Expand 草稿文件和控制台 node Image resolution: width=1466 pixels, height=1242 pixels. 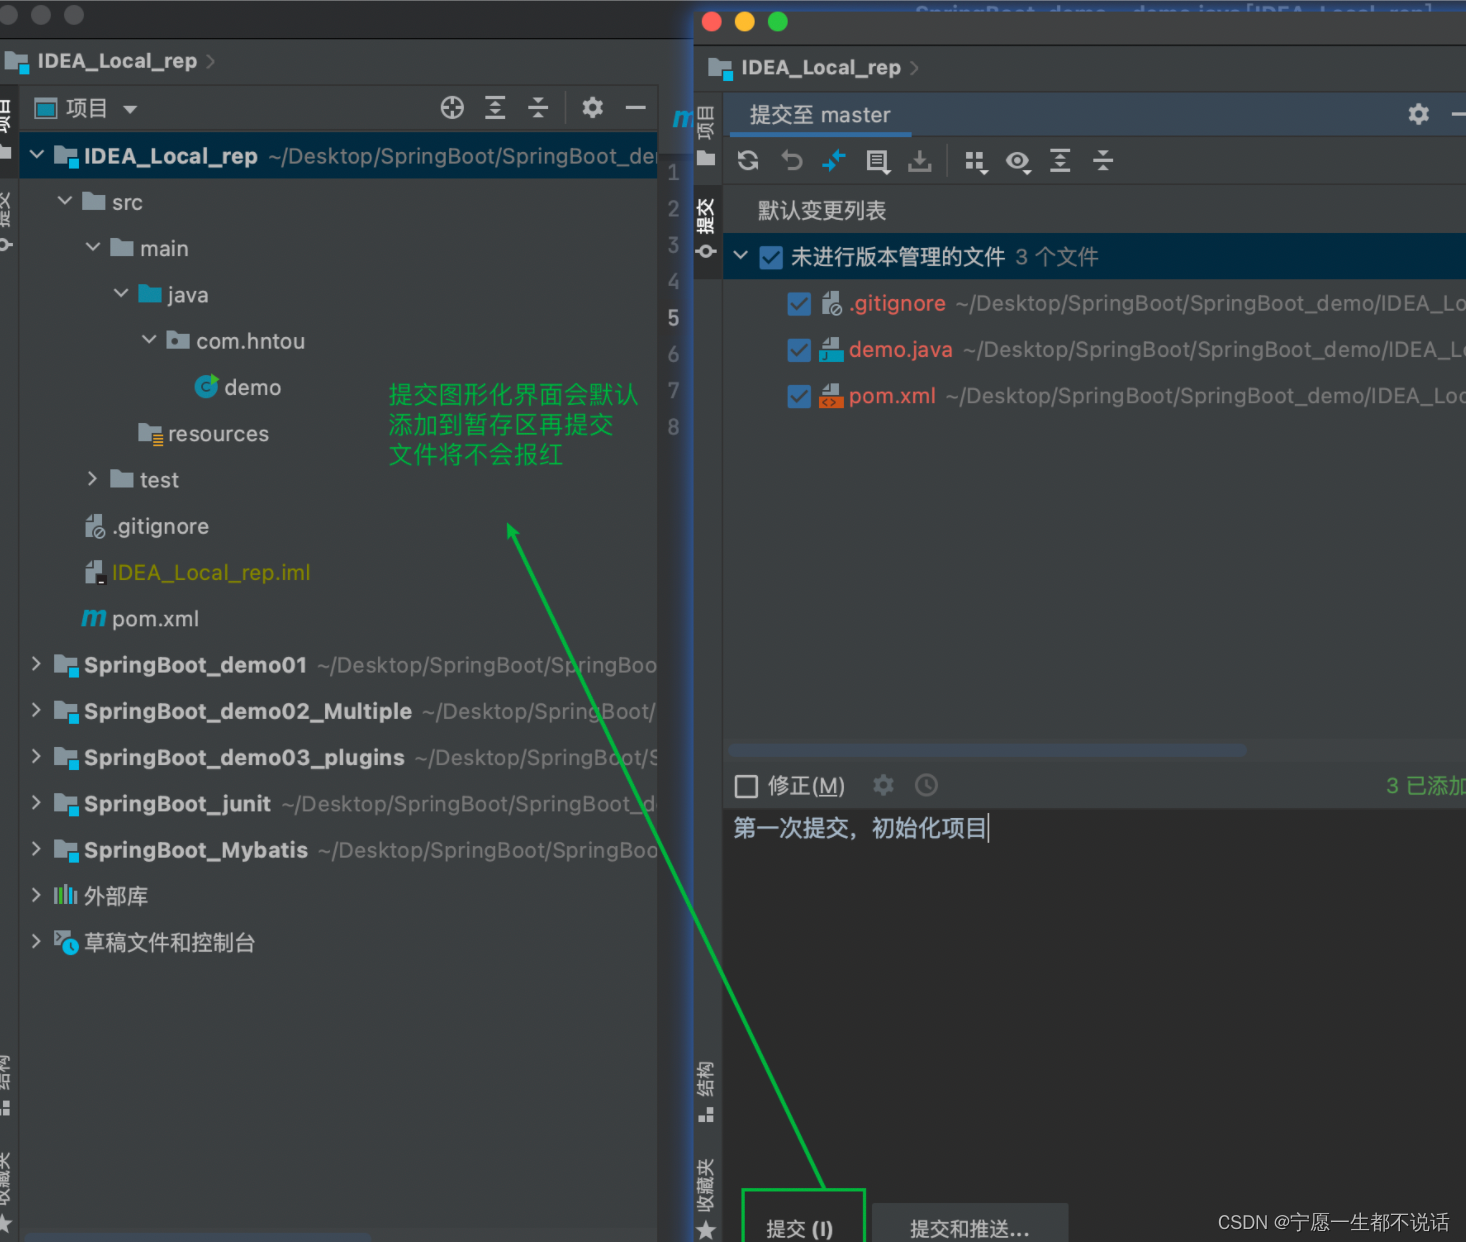tap(37, 941)
